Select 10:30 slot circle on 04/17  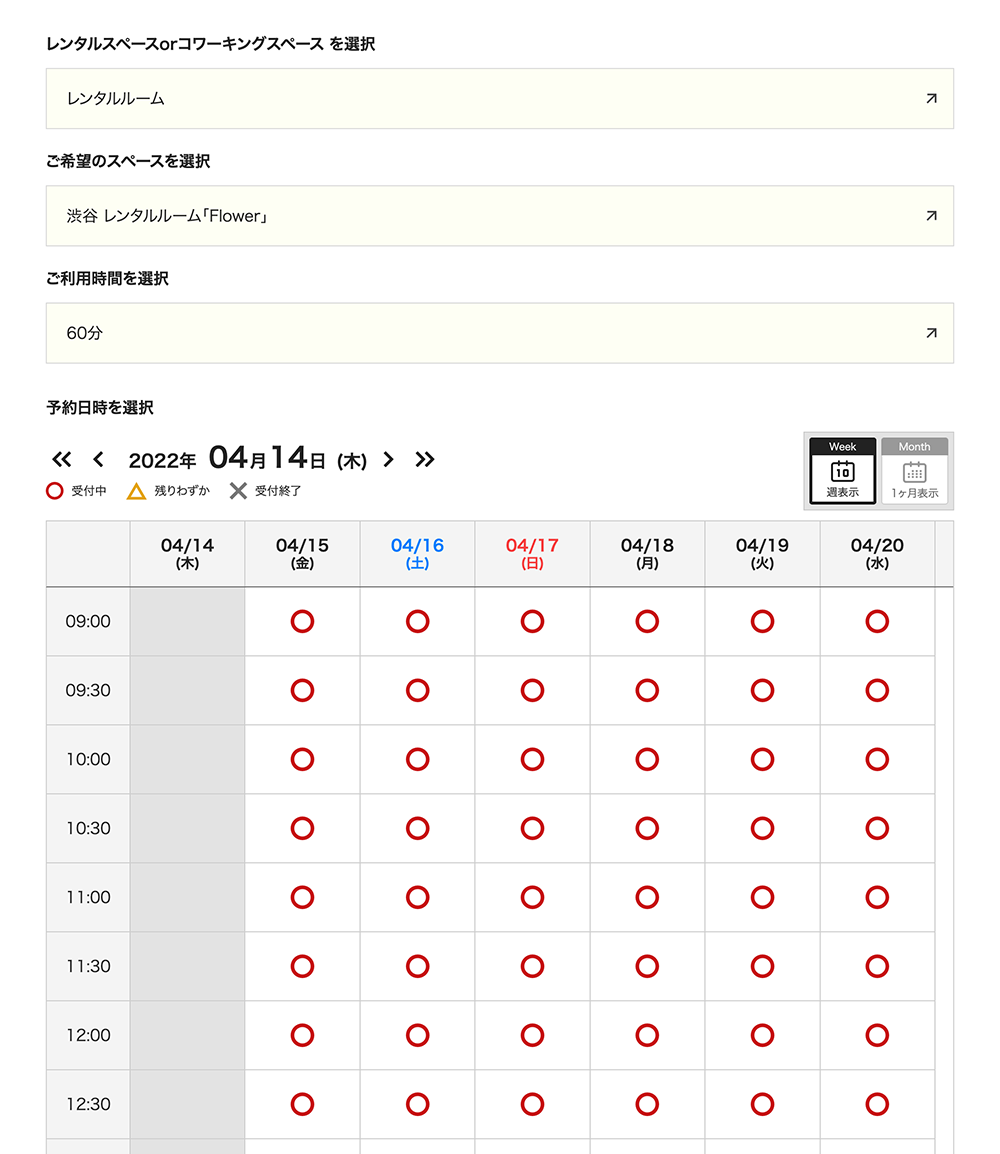[x=532, y=829]
